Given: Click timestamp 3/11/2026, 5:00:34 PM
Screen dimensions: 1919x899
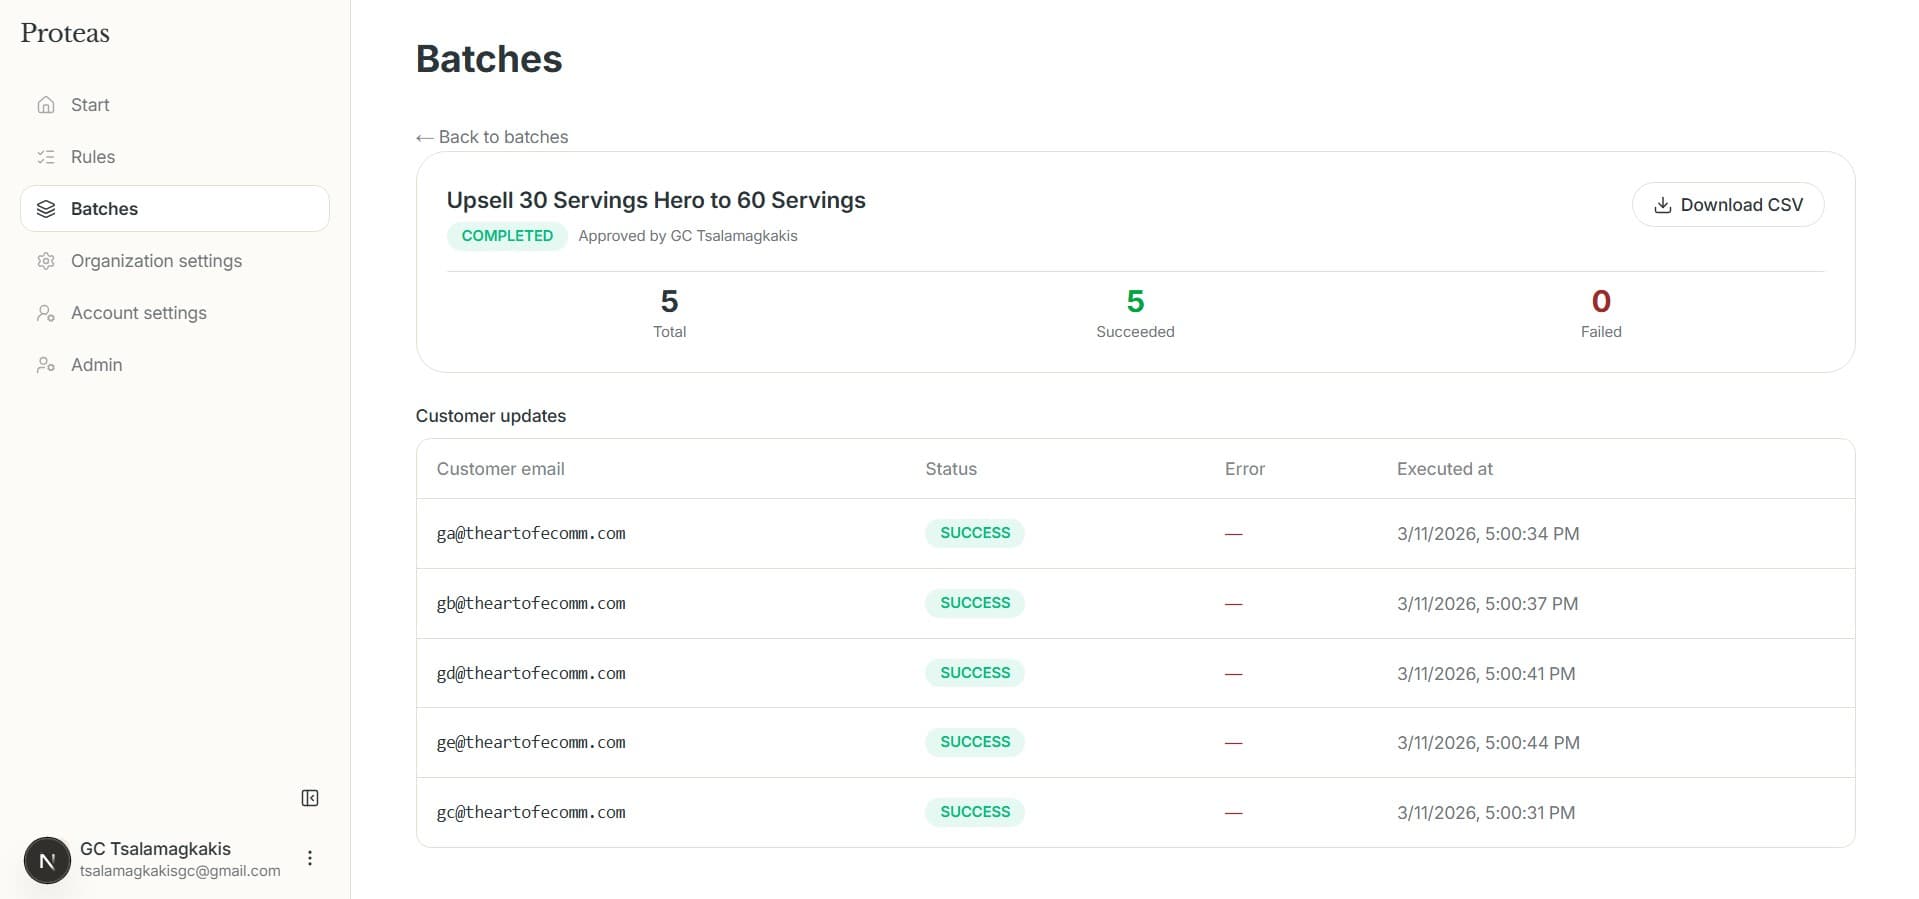Looking at the screenshot, I should [1488, 534].
